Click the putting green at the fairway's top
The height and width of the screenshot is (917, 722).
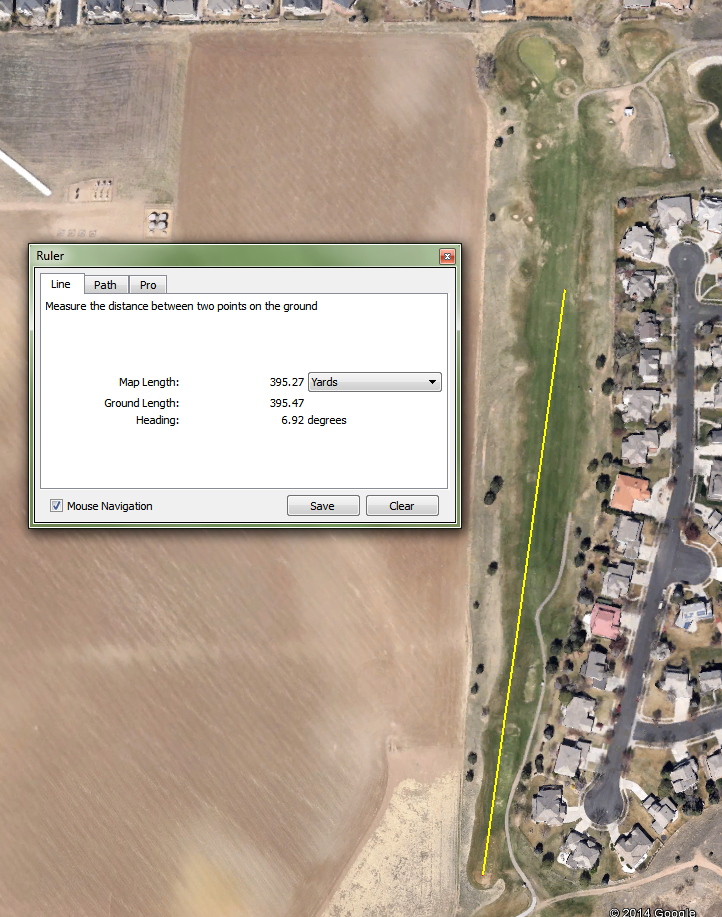click(537, 58)
